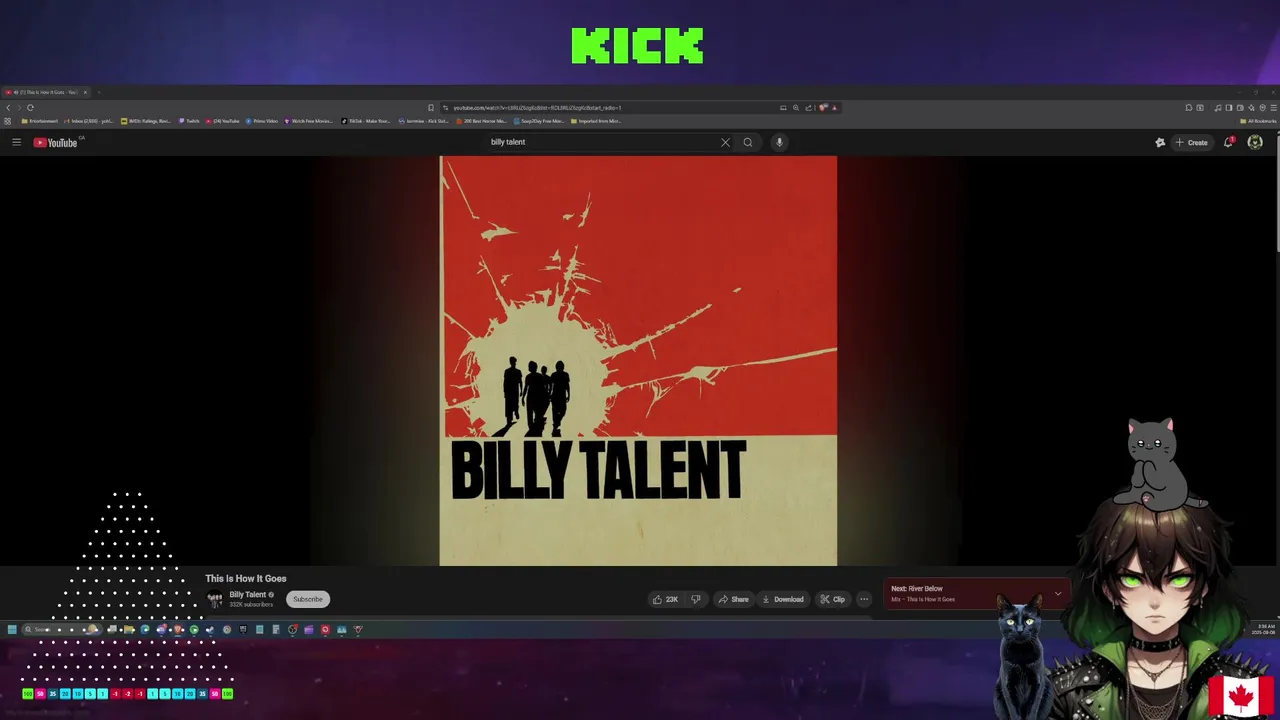The height and width of the screenshot is (720, 1280).
Task: Download the video
Action: (x=782, y=599)
